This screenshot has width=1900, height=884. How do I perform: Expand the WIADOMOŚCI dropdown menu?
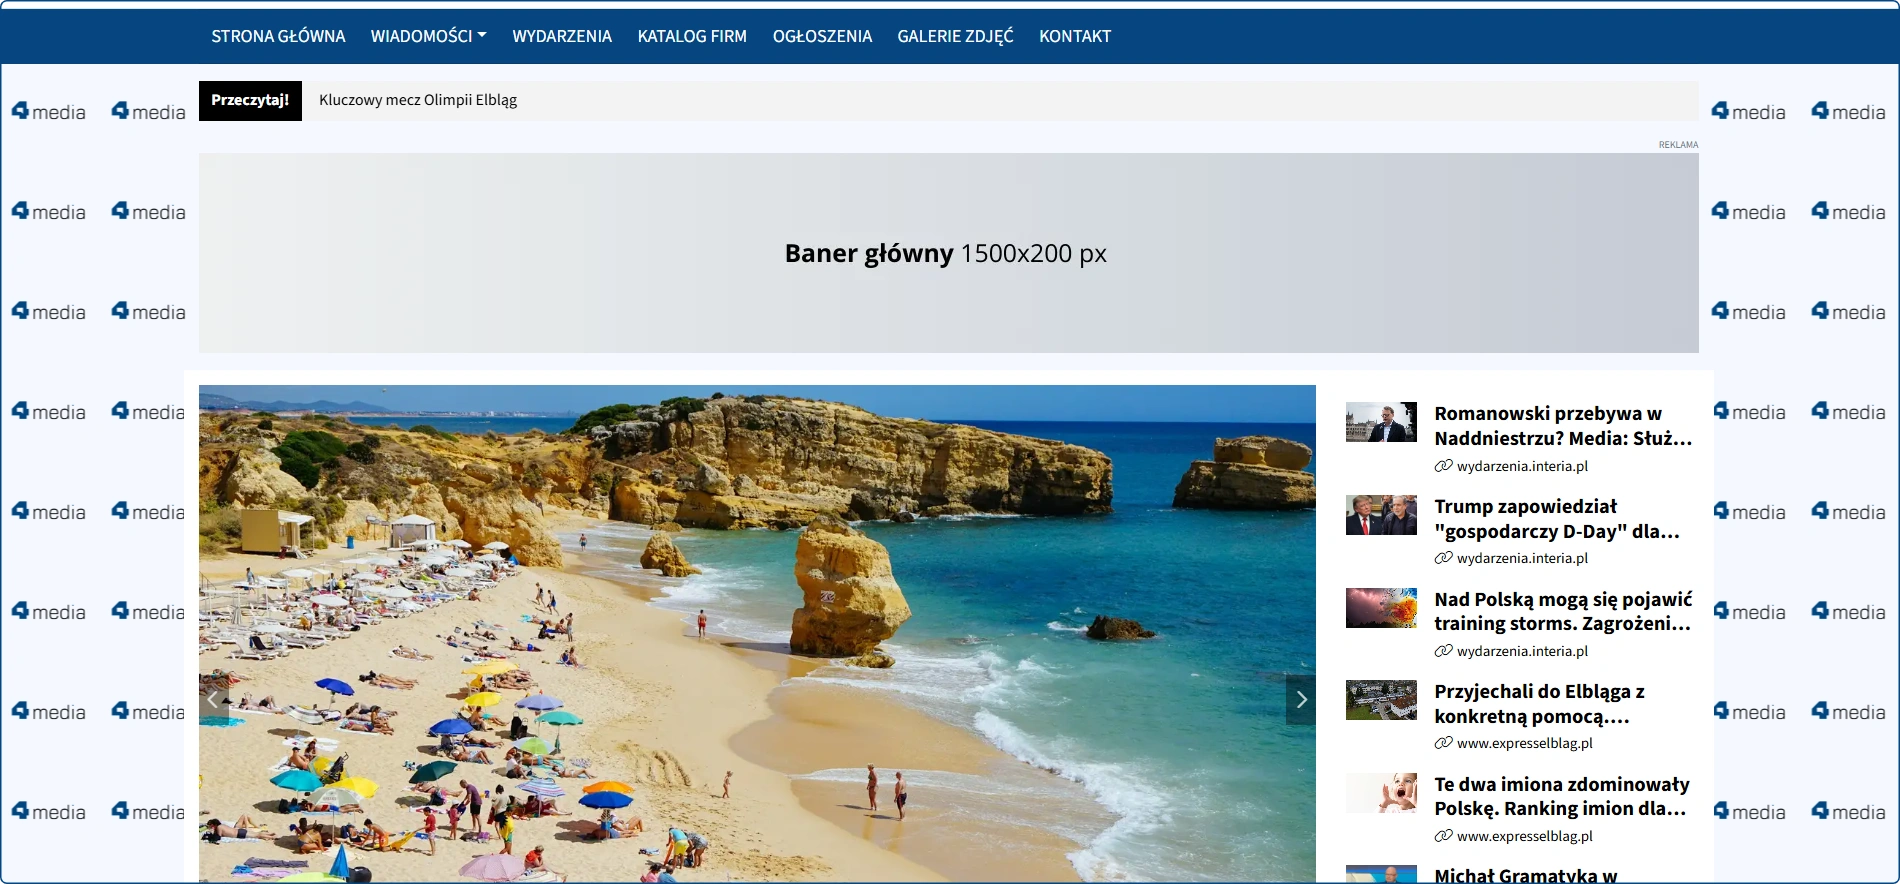429,36
